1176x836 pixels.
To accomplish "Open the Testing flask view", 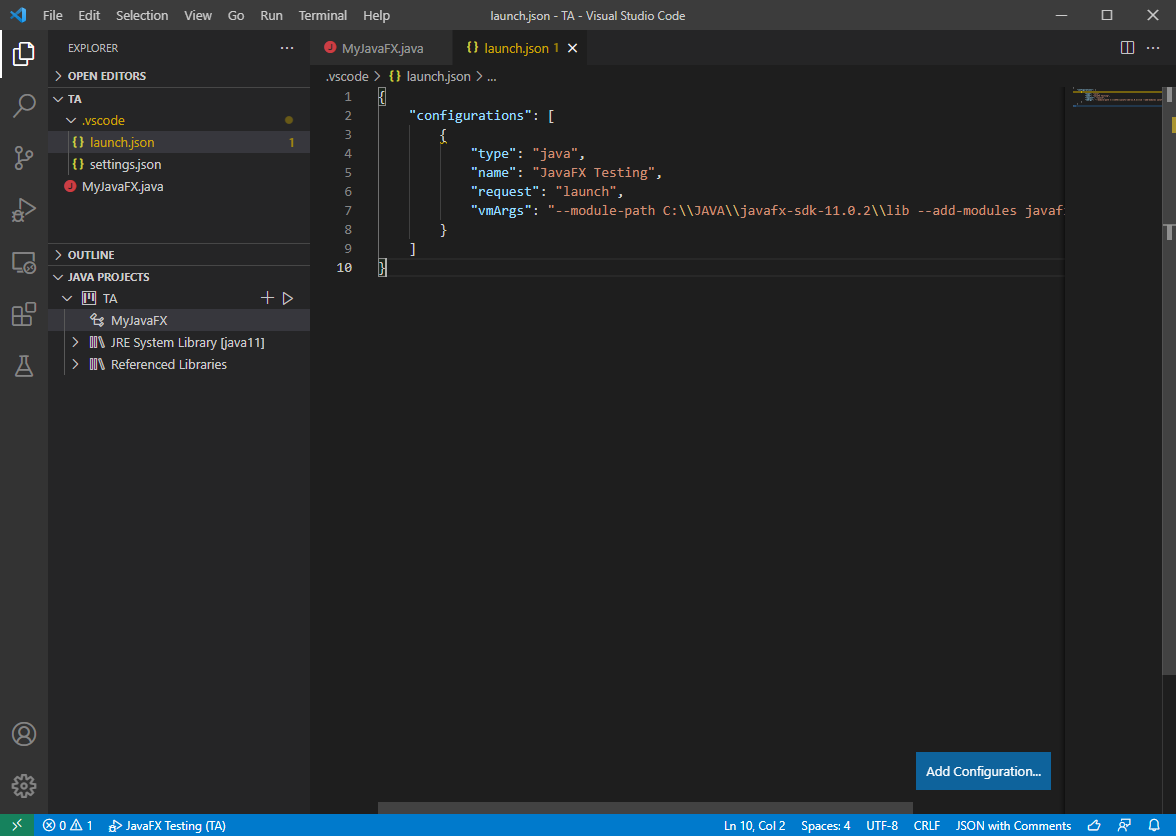I will pyautogui.click(x=23, y=366).
